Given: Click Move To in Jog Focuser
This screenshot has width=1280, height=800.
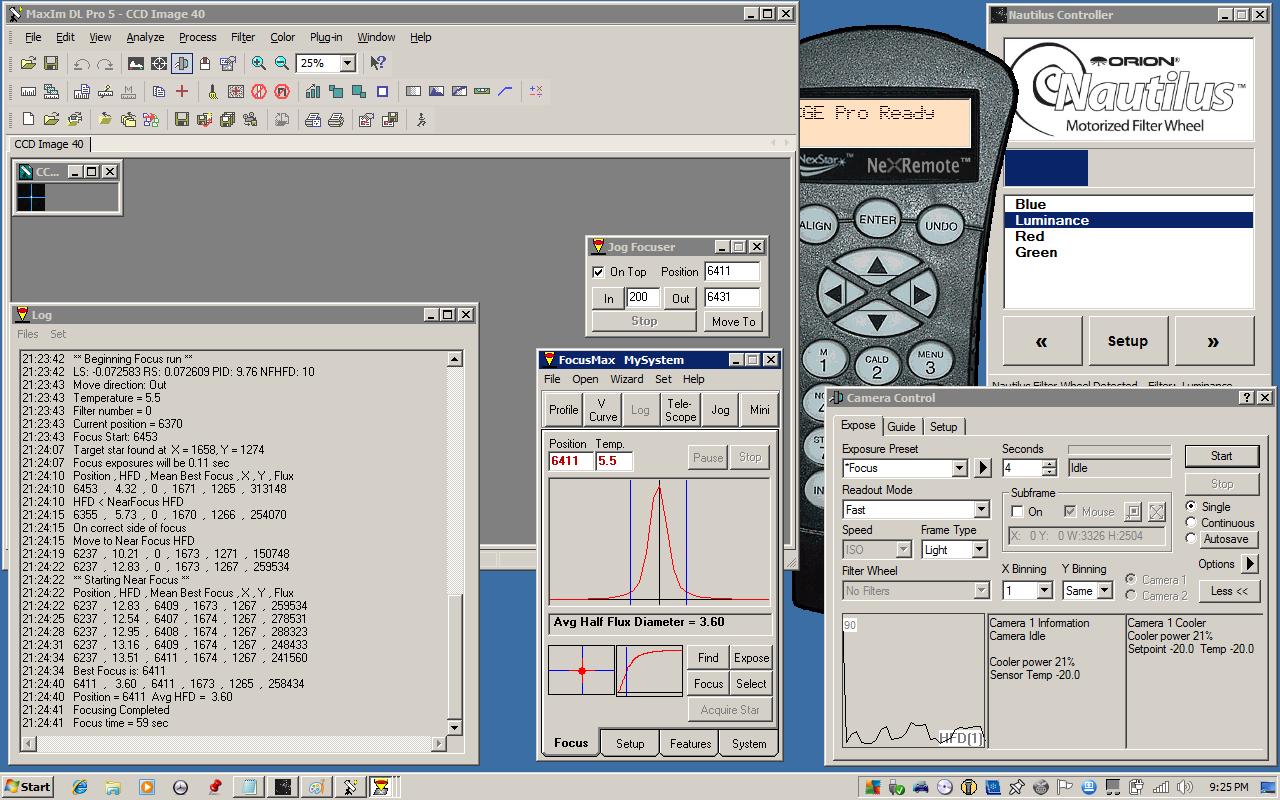Looking at the screenshot, I should (733, 322).
